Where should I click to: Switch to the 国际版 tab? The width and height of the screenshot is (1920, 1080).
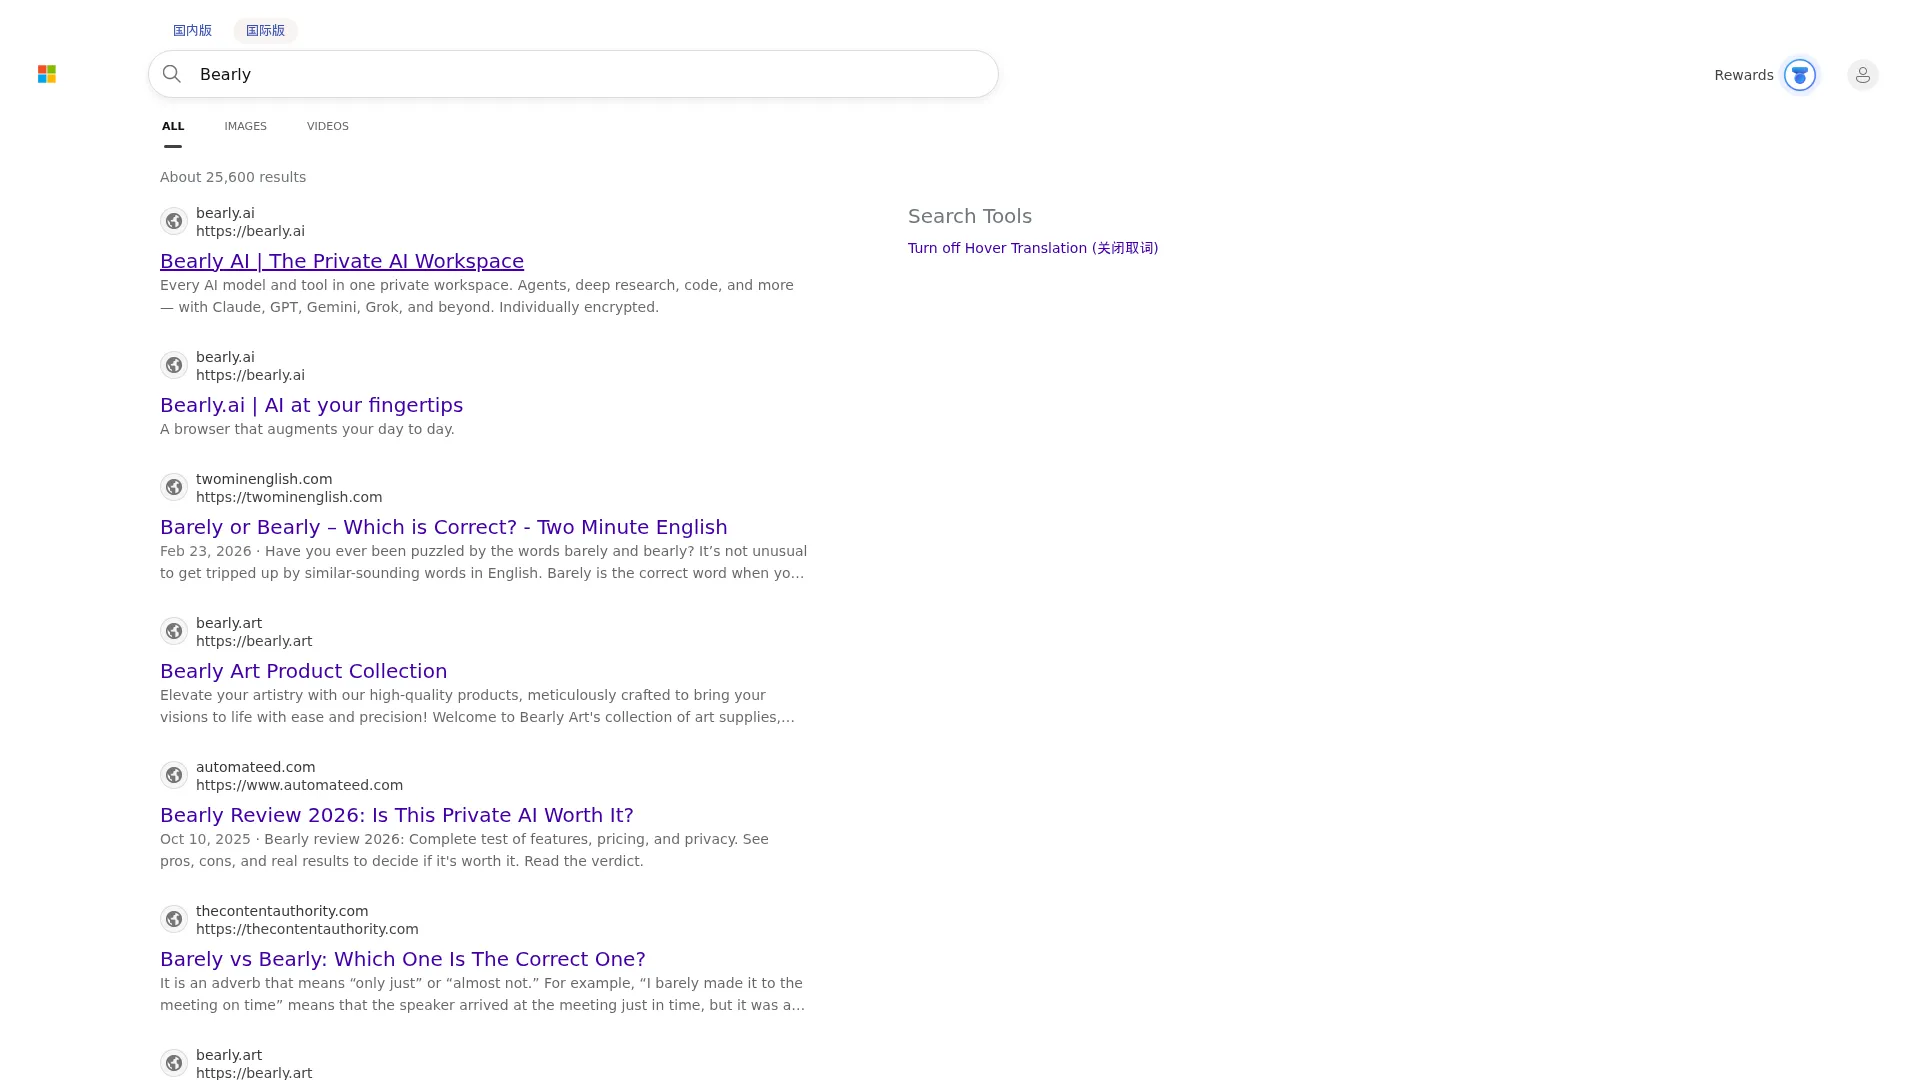pos(265,30)
